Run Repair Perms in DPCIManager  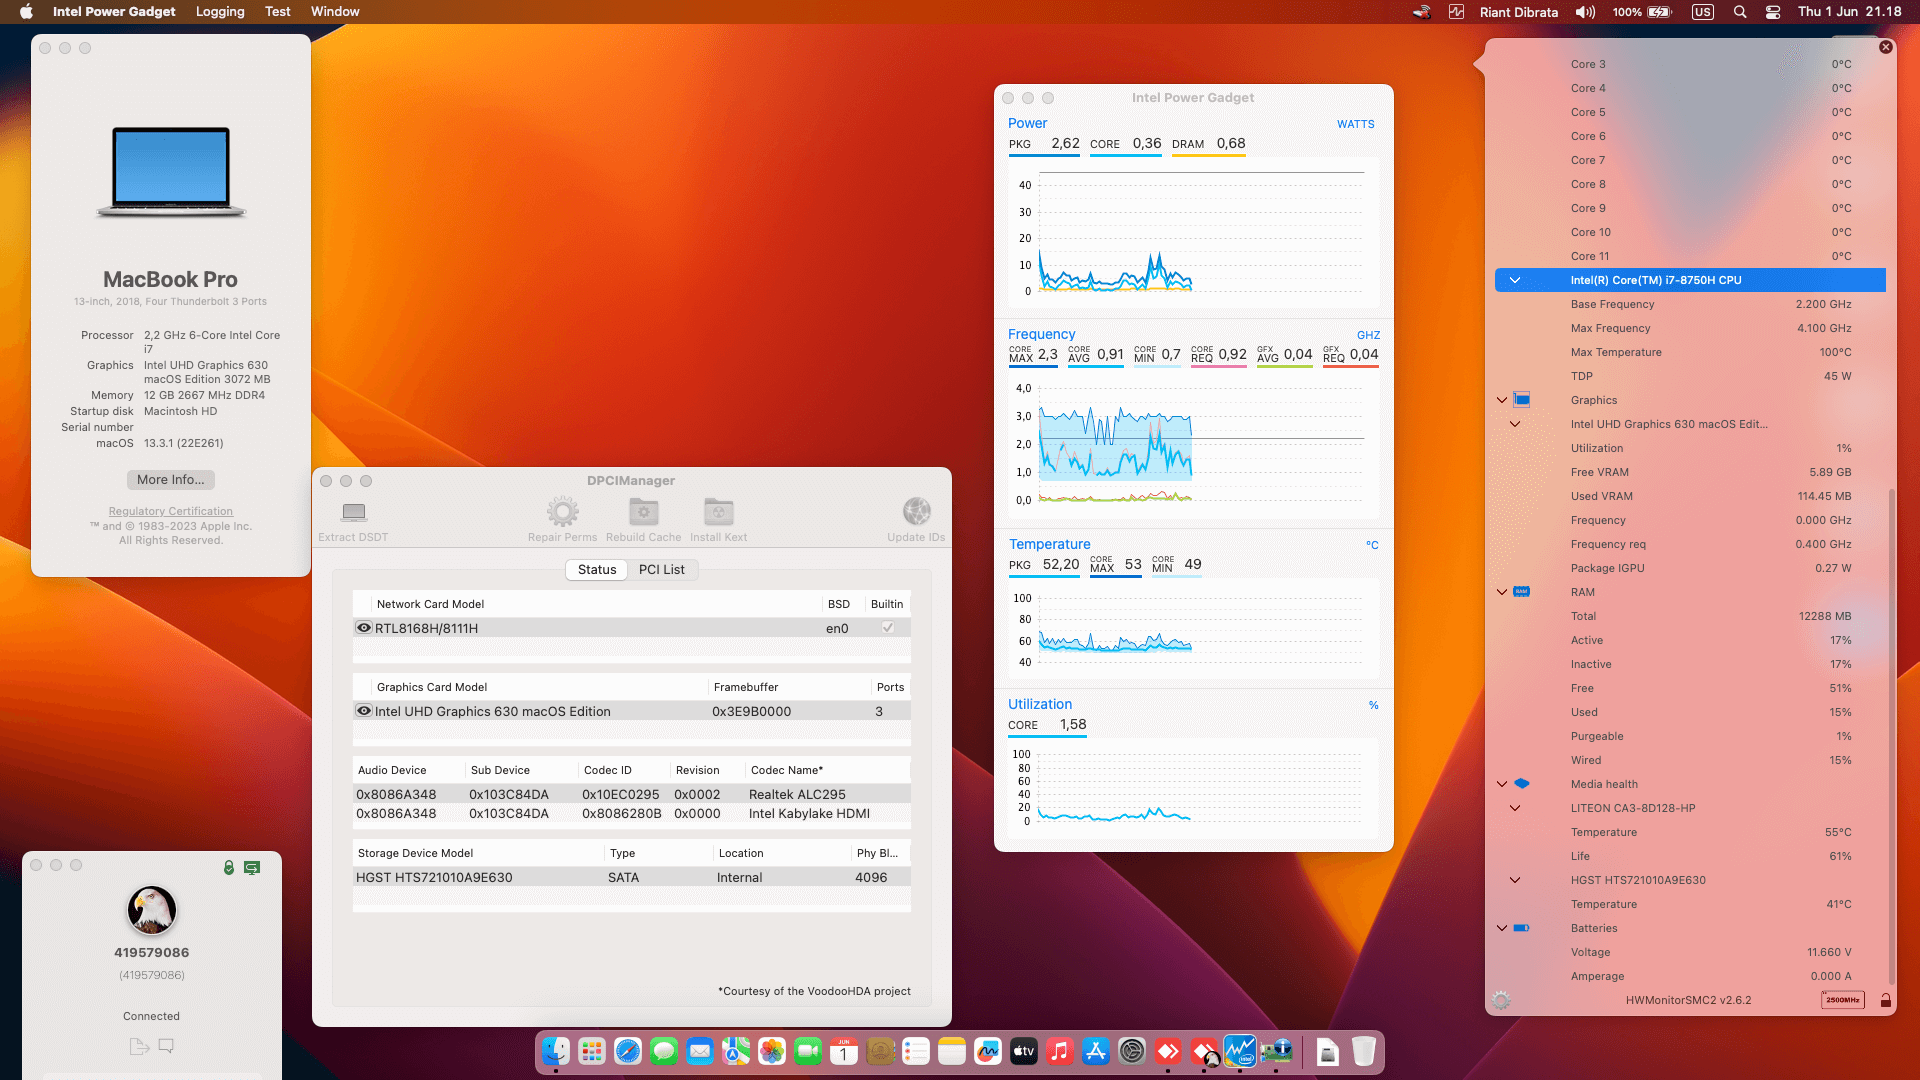tap(563, 514)
